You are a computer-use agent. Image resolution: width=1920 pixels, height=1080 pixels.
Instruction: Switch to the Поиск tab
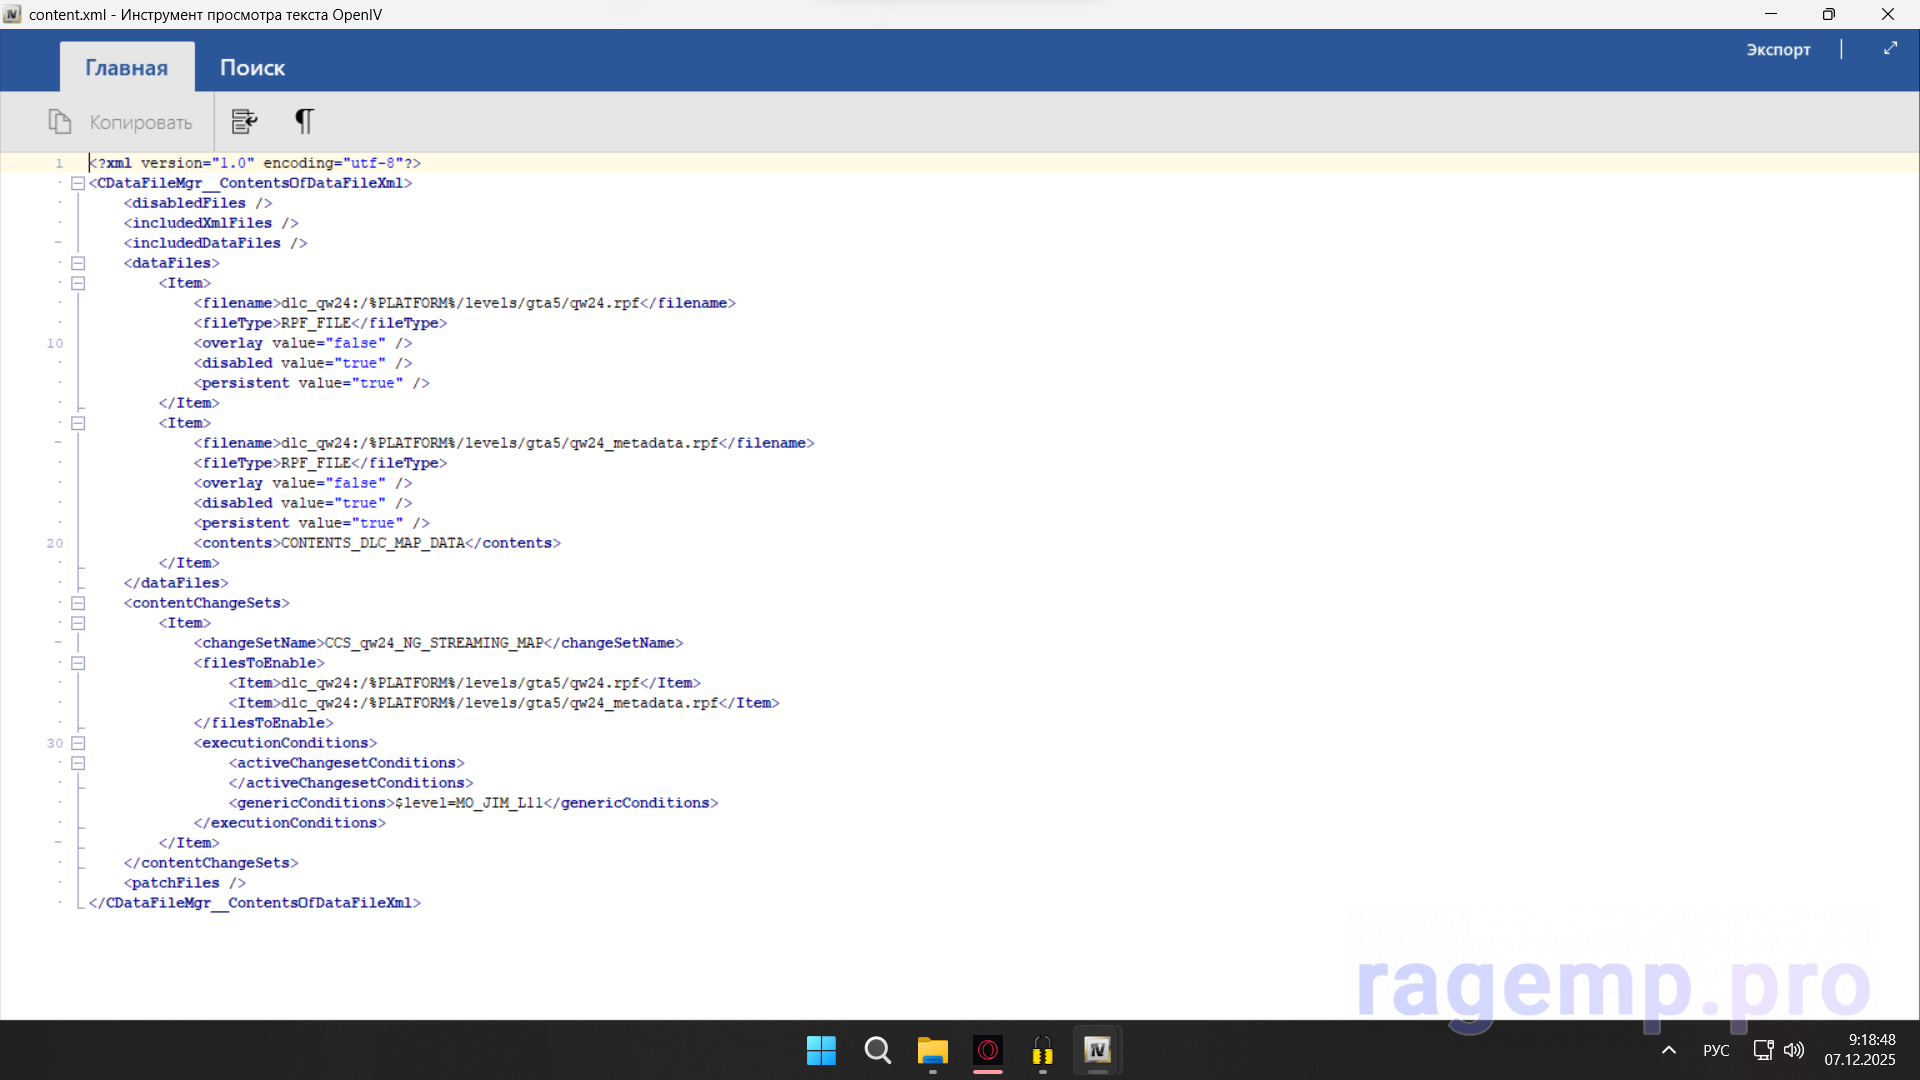(x=252, y=68)
